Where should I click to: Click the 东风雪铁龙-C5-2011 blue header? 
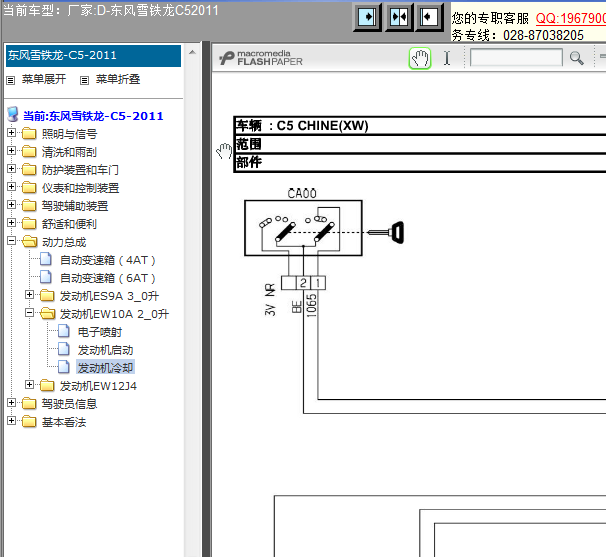click(93, 56)
